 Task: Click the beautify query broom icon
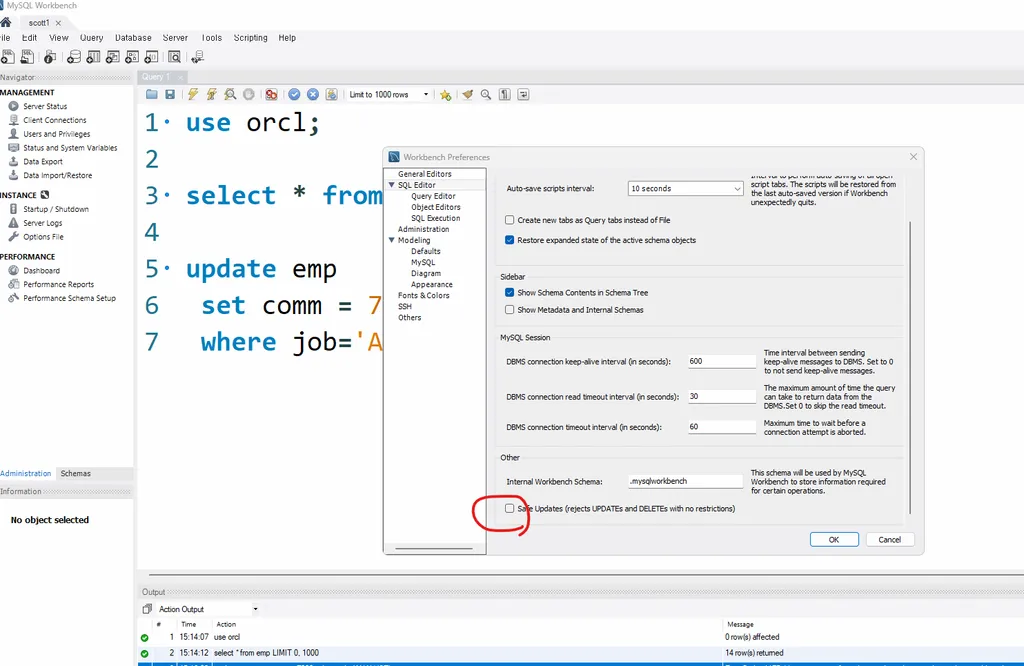pyautogui.click(x=468, y=95)
